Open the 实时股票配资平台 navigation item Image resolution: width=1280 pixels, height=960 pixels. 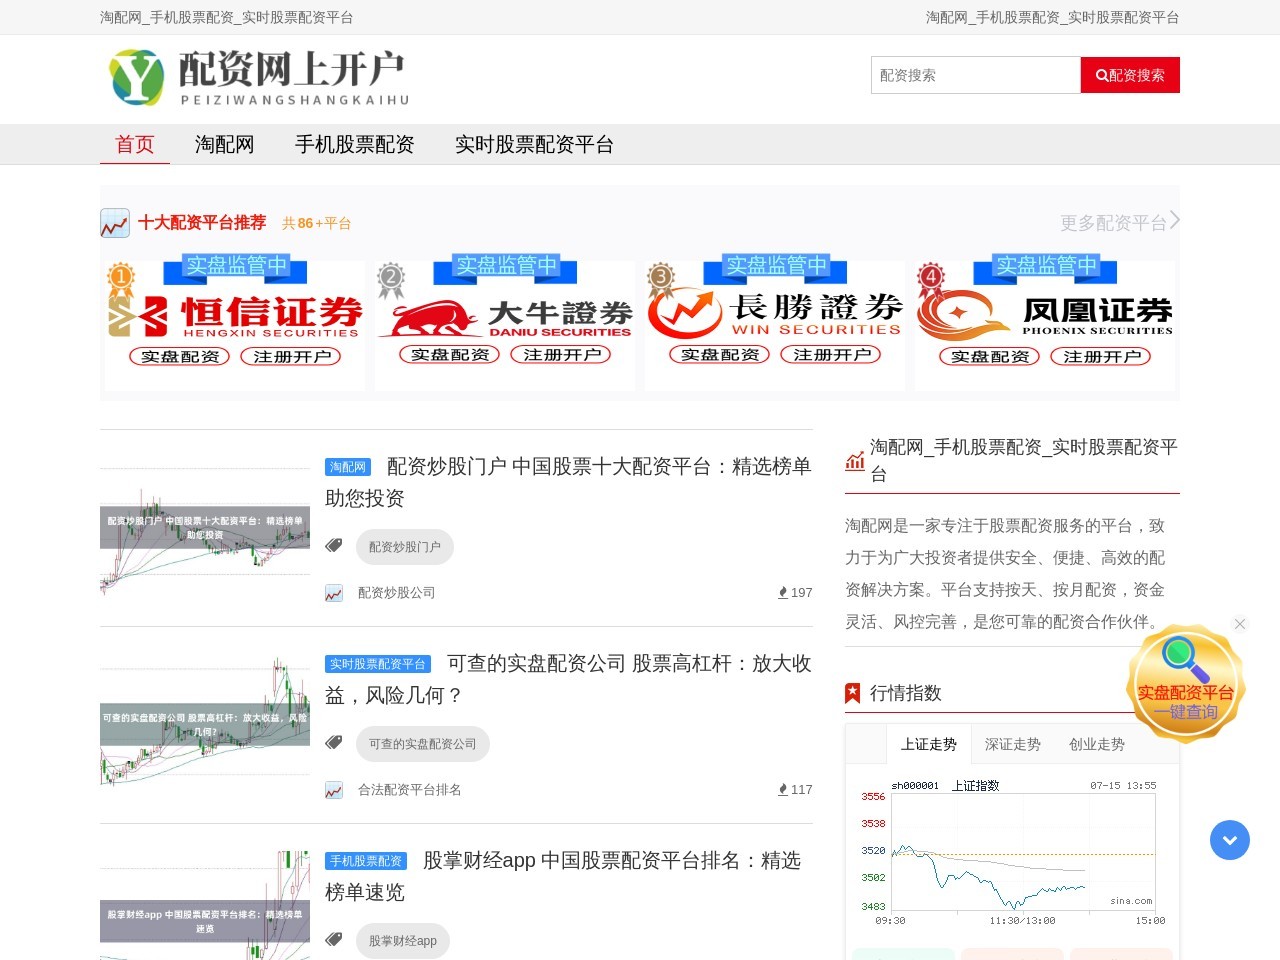coord(534,145)
